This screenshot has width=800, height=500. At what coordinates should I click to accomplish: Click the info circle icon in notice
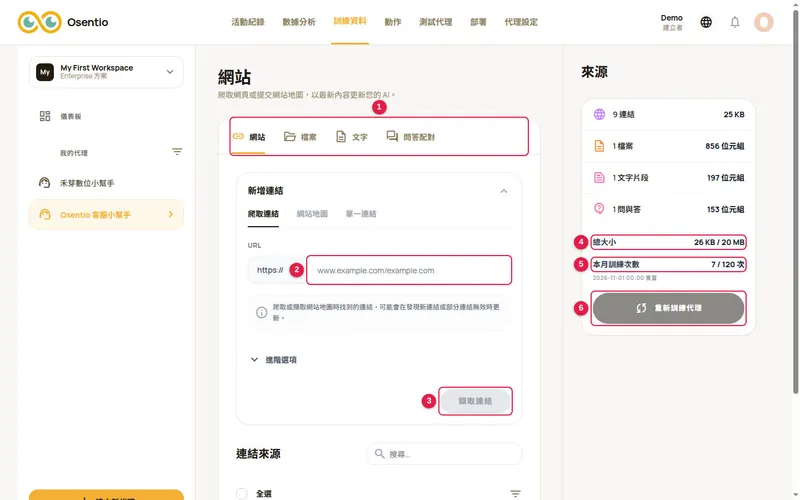coord(261,312)
